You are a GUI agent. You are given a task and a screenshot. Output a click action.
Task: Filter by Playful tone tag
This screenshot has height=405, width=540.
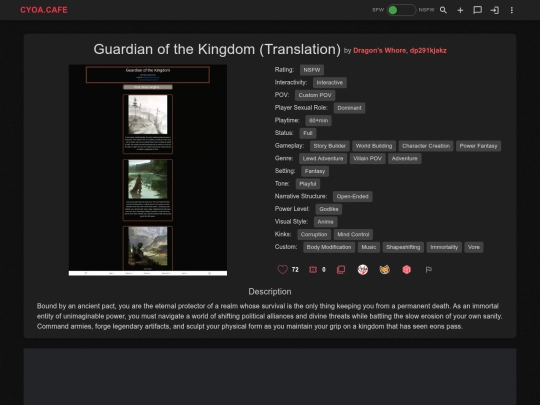[x=308, y=184]
